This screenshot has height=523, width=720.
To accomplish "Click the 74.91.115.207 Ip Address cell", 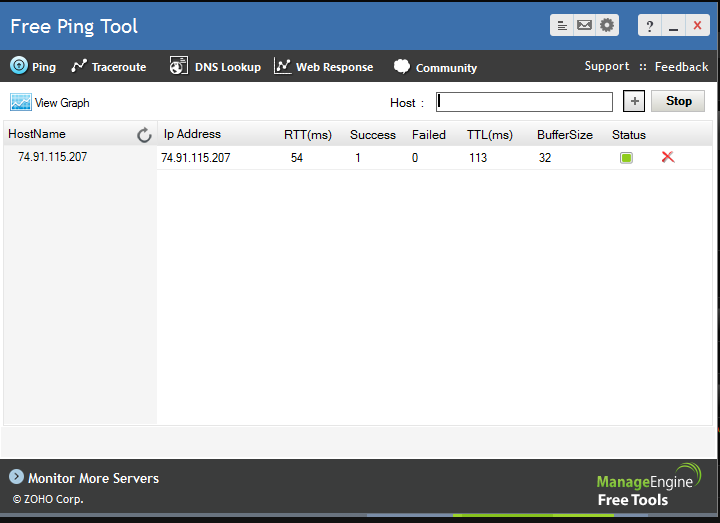I will (196, 158).
